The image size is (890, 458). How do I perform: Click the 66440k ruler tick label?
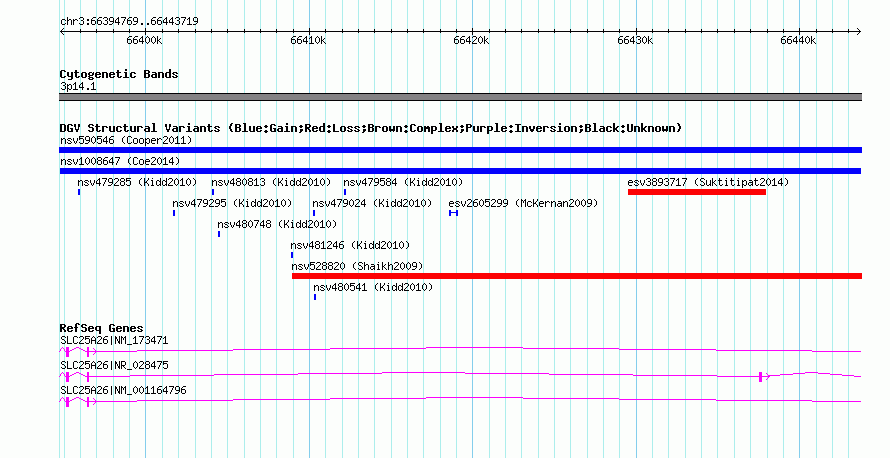point(798,40)
